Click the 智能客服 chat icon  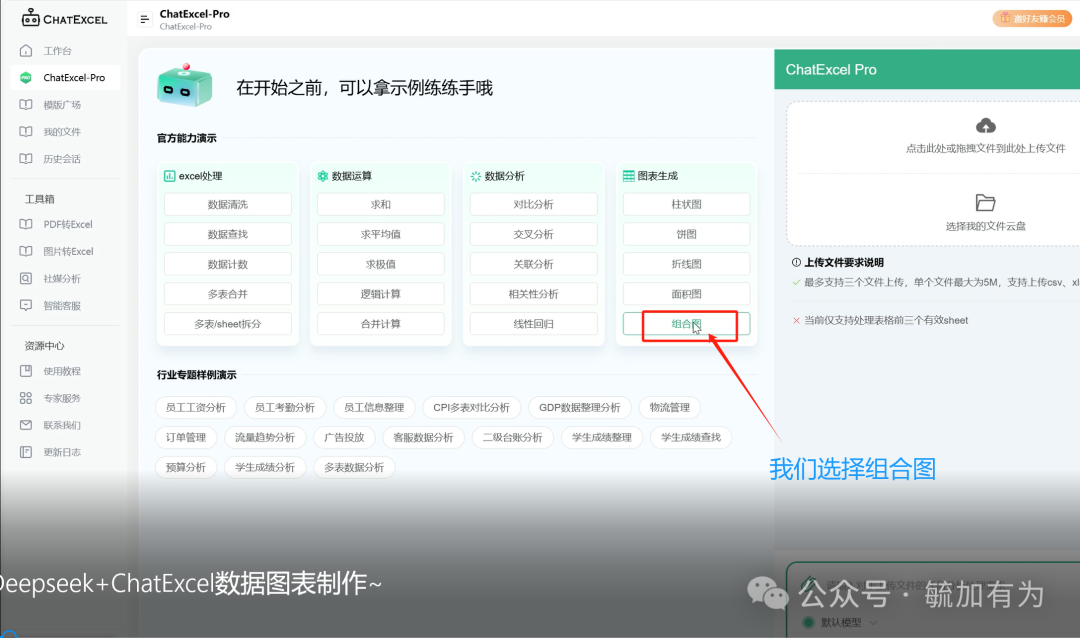coord(26,305)
